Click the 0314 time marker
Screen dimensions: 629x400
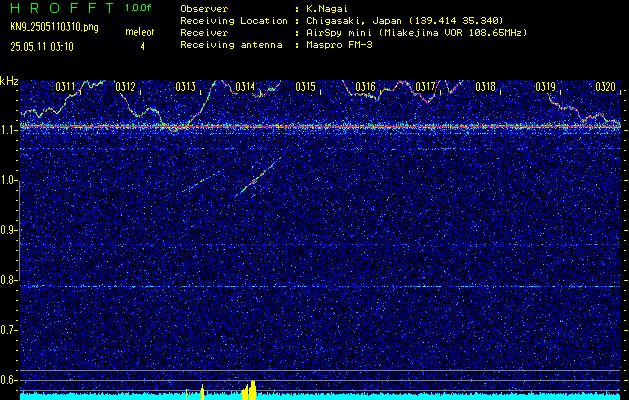245,87
